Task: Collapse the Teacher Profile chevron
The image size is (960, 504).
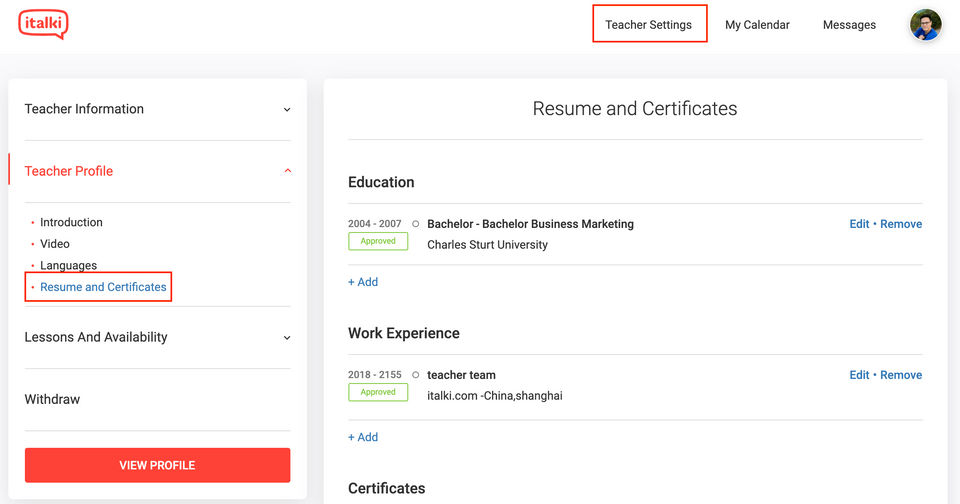Action: 287,171
